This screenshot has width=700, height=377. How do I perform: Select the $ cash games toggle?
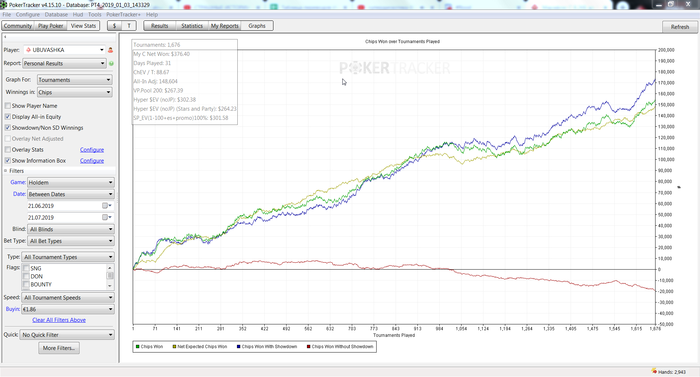click(115, 26)
